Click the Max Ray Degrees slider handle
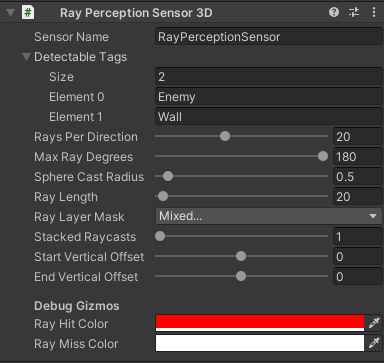The image size is (384, 363). pyautogui.click(x=323, y=156)
